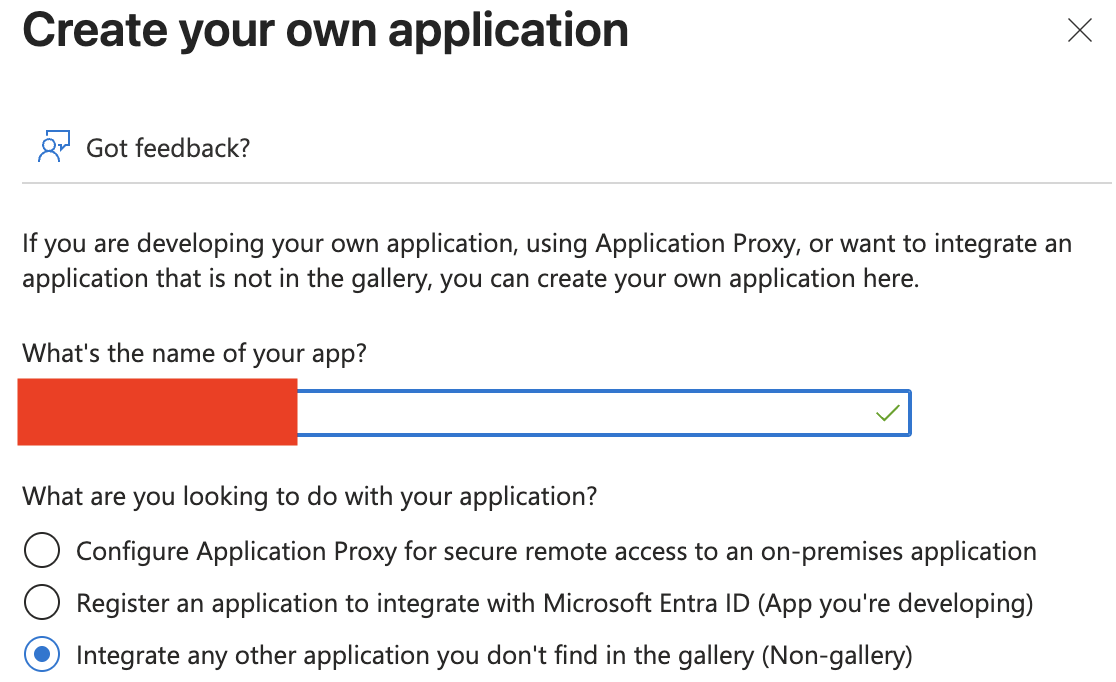Toggle the Non-gallery integration radio button
Viewport: 1116px width, 682px height.
[x=42, y=655]
